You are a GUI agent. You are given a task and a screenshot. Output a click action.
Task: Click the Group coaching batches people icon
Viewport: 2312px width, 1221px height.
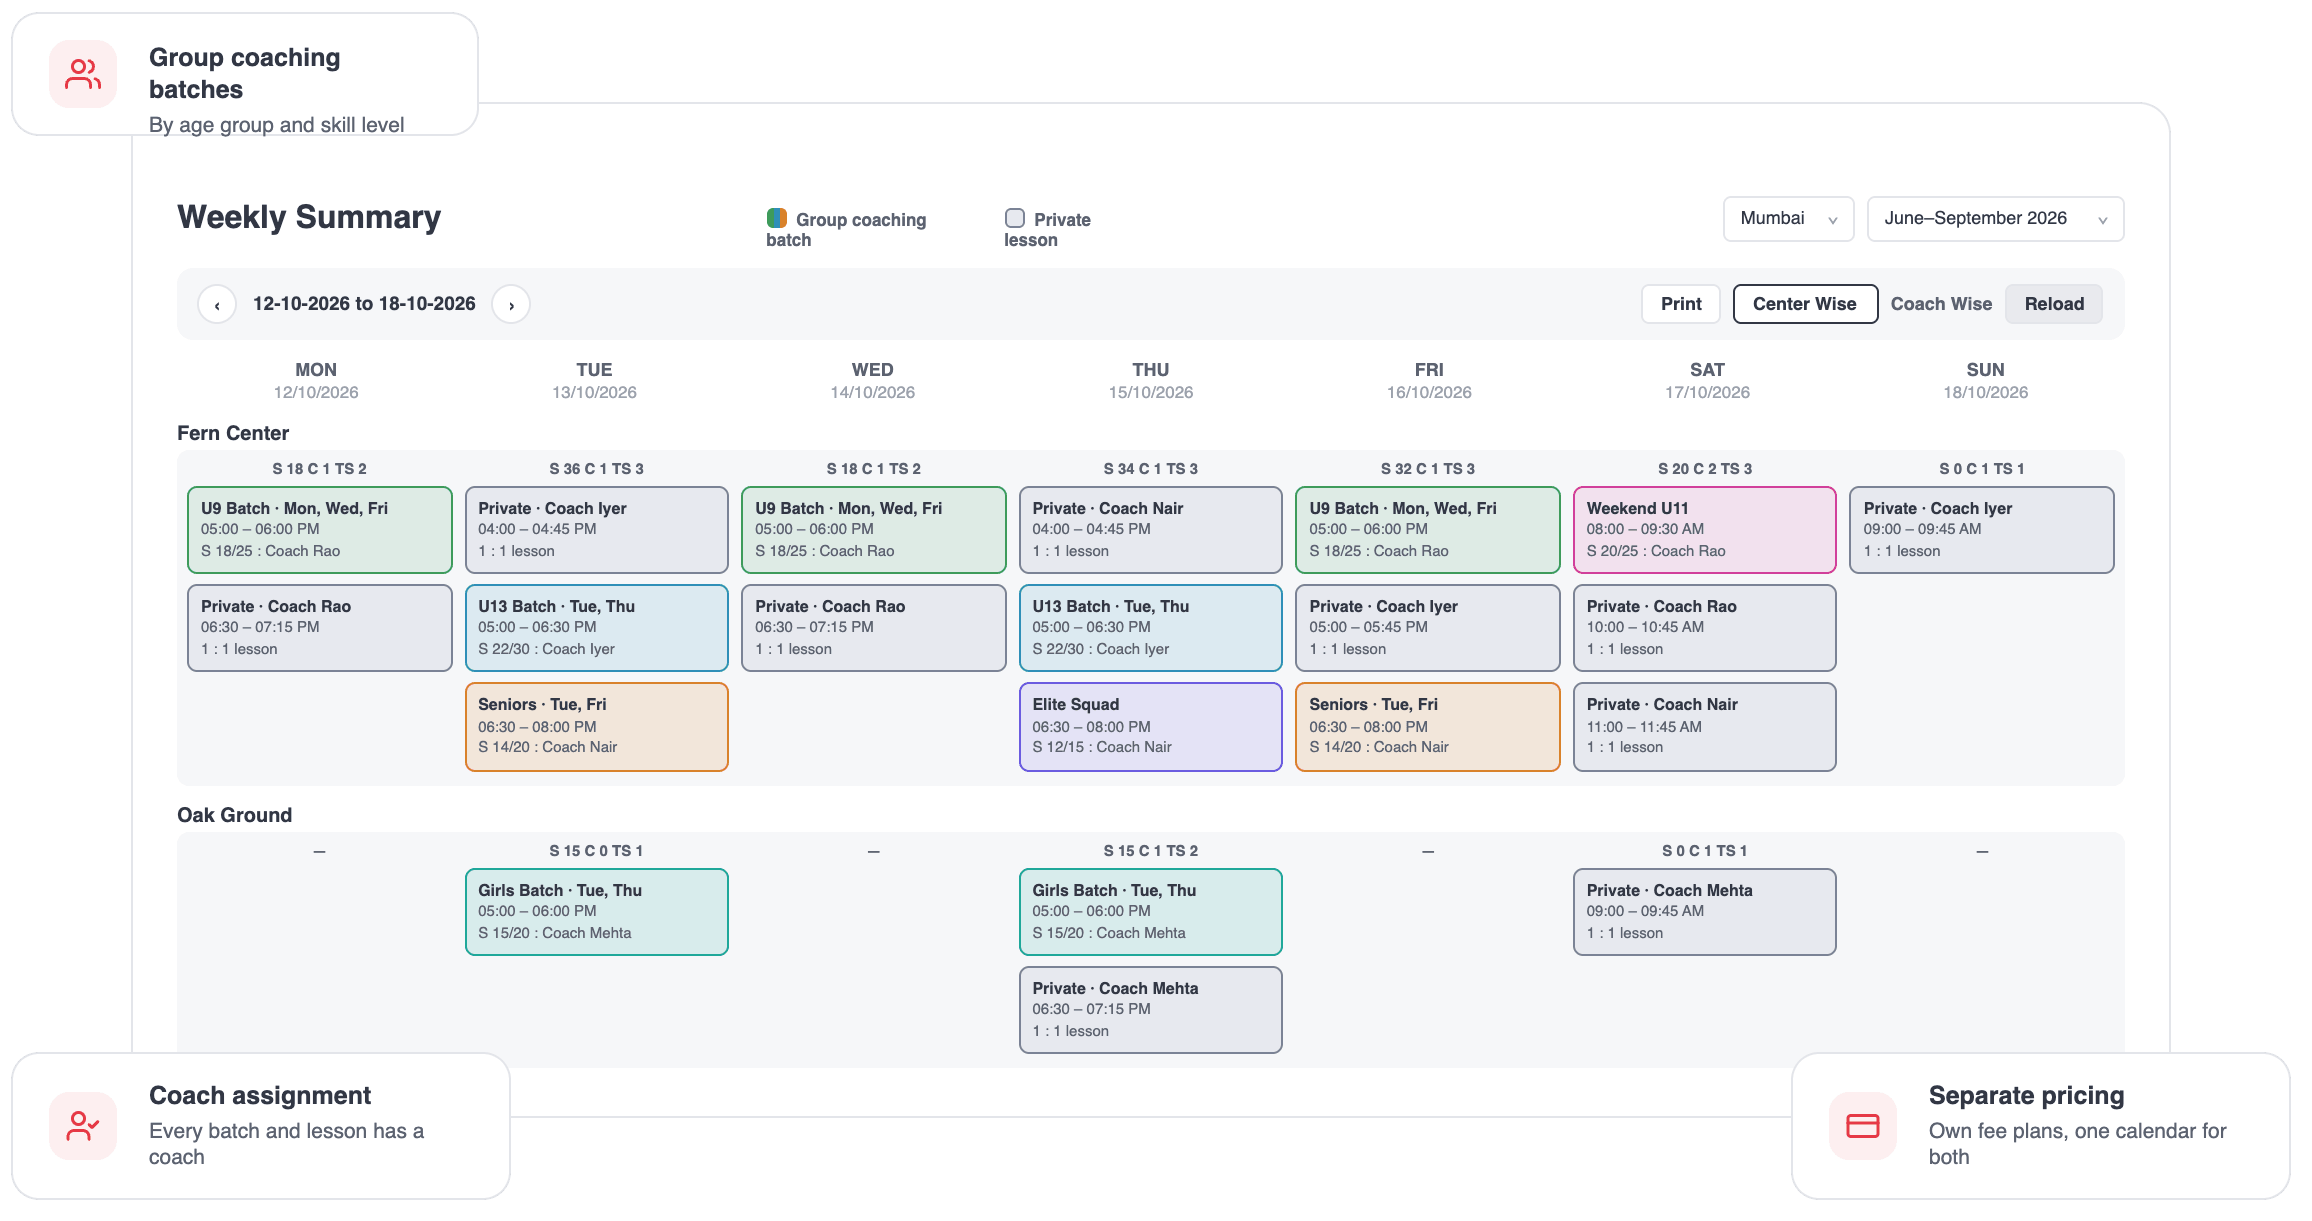[83, 74]
